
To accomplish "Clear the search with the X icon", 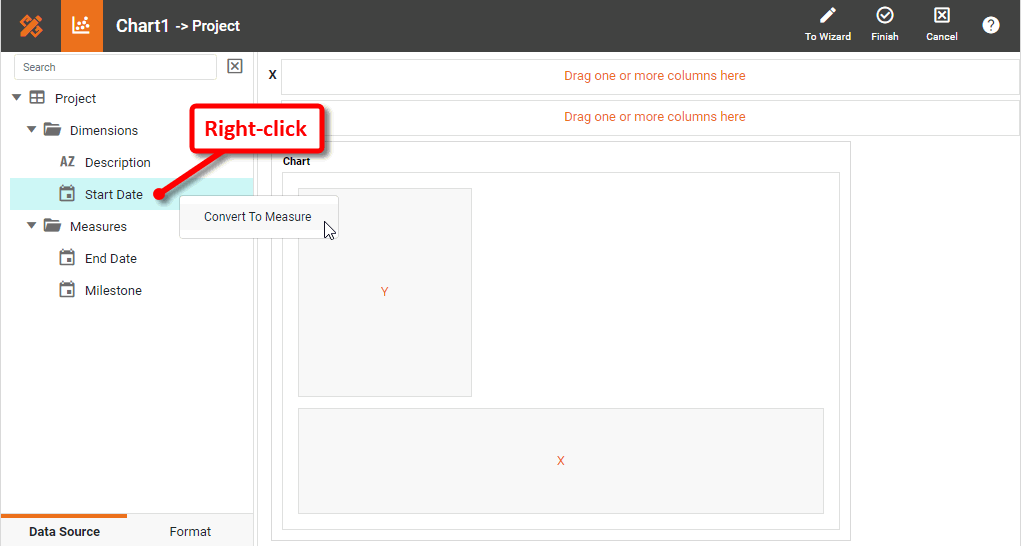I will (235, 67).
